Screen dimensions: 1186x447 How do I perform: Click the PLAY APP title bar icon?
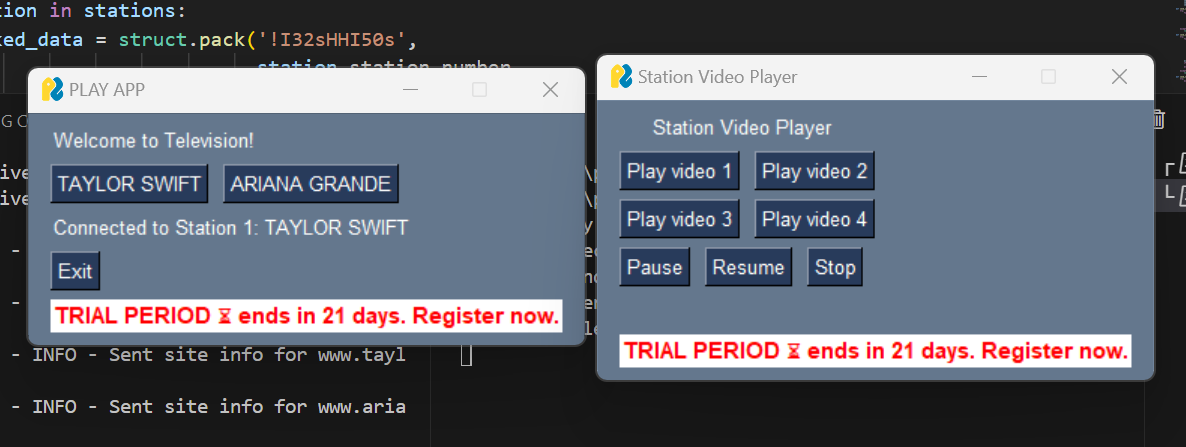point(52,90)
